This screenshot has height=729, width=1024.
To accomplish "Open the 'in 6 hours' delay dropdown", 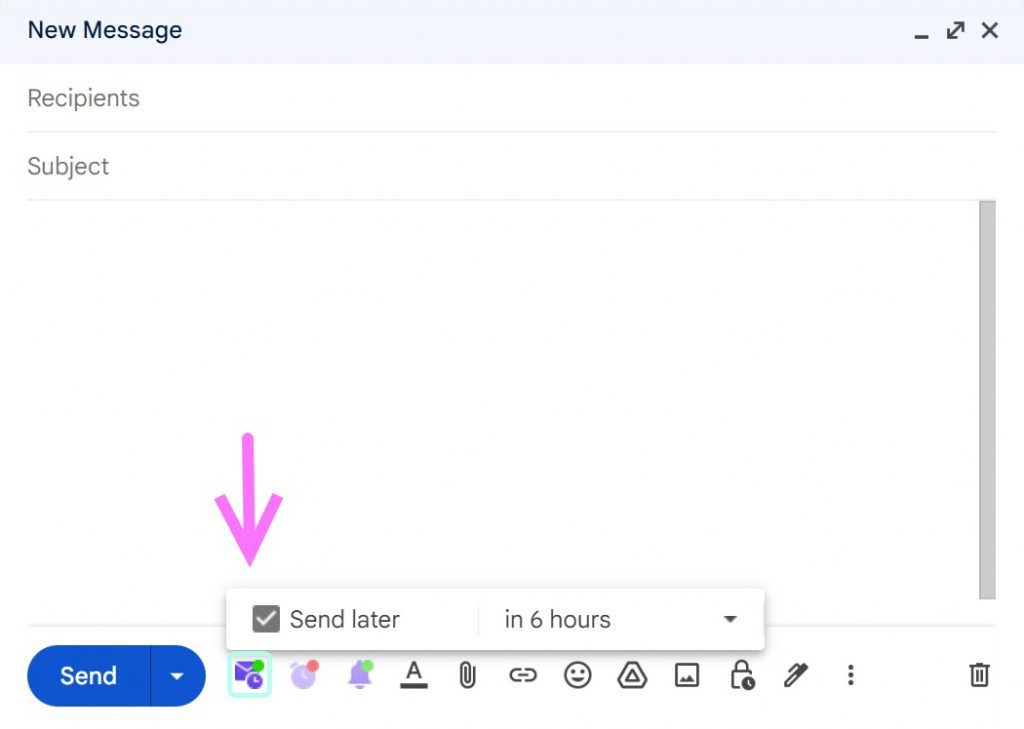I will point(622,620).
